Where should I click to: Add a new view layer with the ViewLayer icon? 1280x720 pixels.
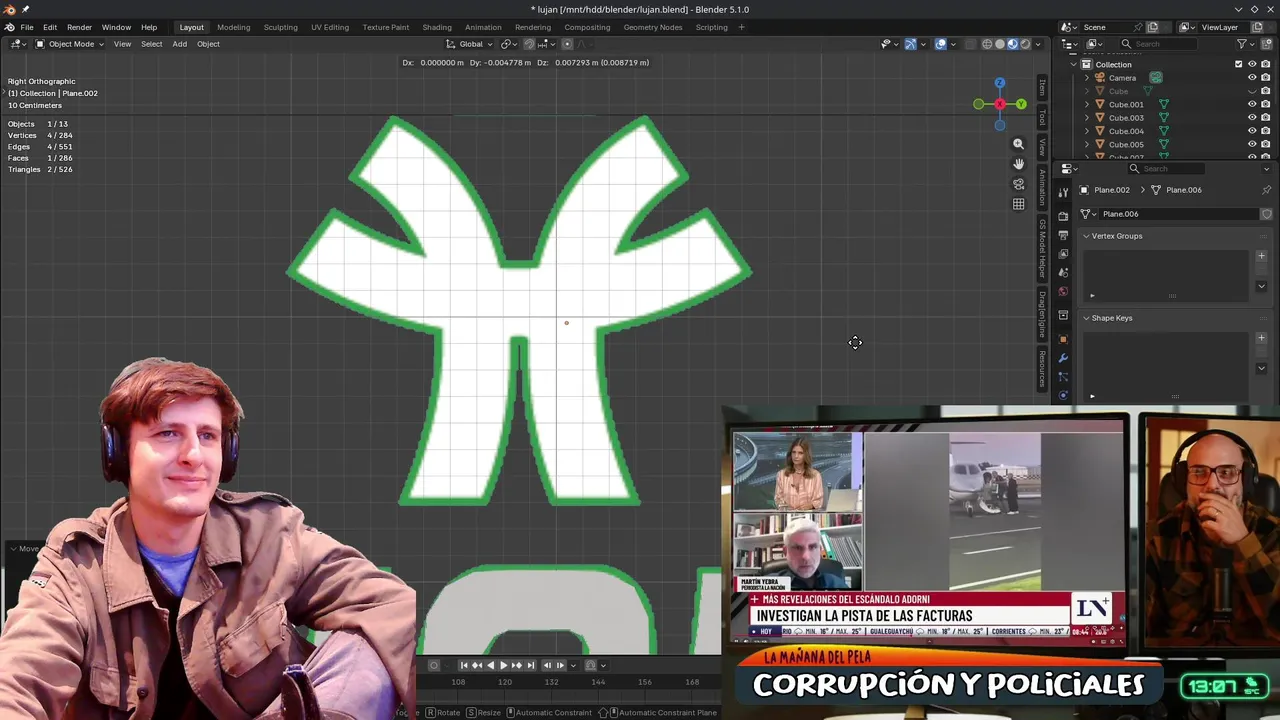pos(1256,27)
